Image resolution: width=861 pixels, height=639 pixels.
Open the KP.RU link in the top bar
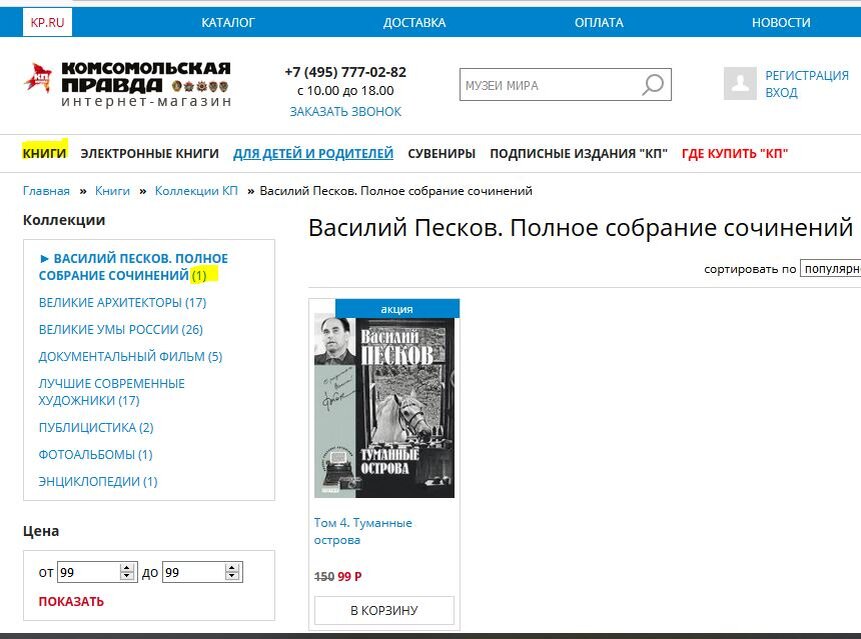click(x=47, y=23)
